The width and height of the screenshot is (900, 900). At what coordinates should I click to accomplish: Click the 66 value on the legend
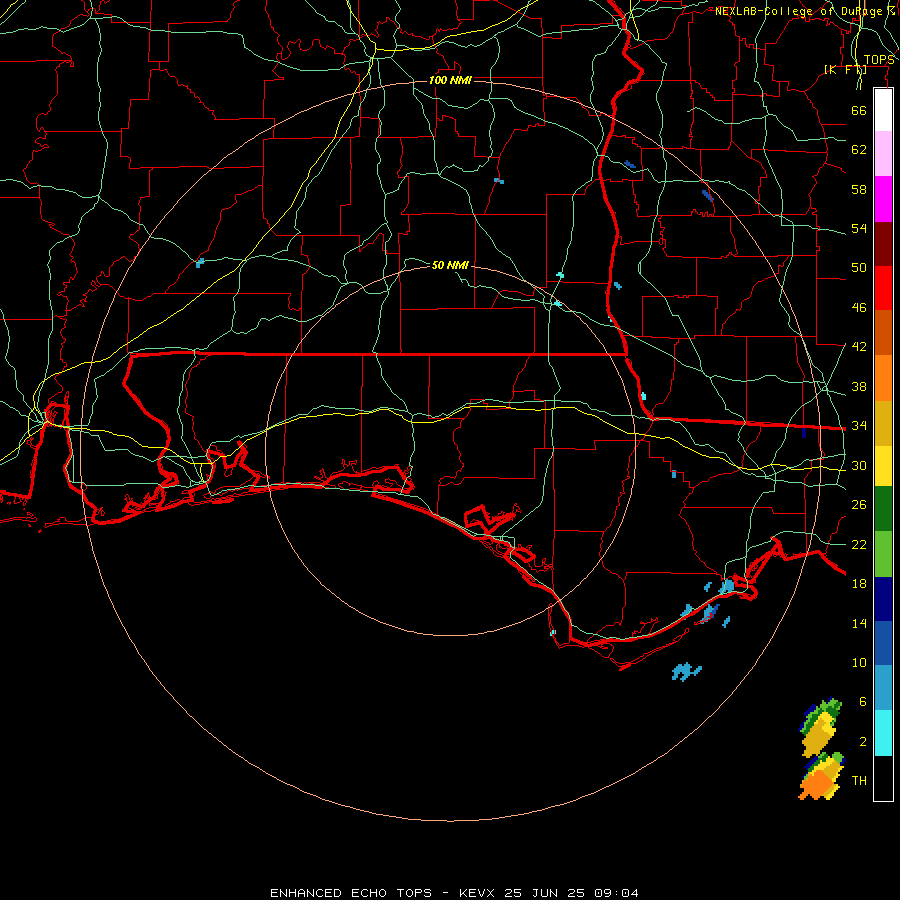pyautogui.click(x=859, y=110)
